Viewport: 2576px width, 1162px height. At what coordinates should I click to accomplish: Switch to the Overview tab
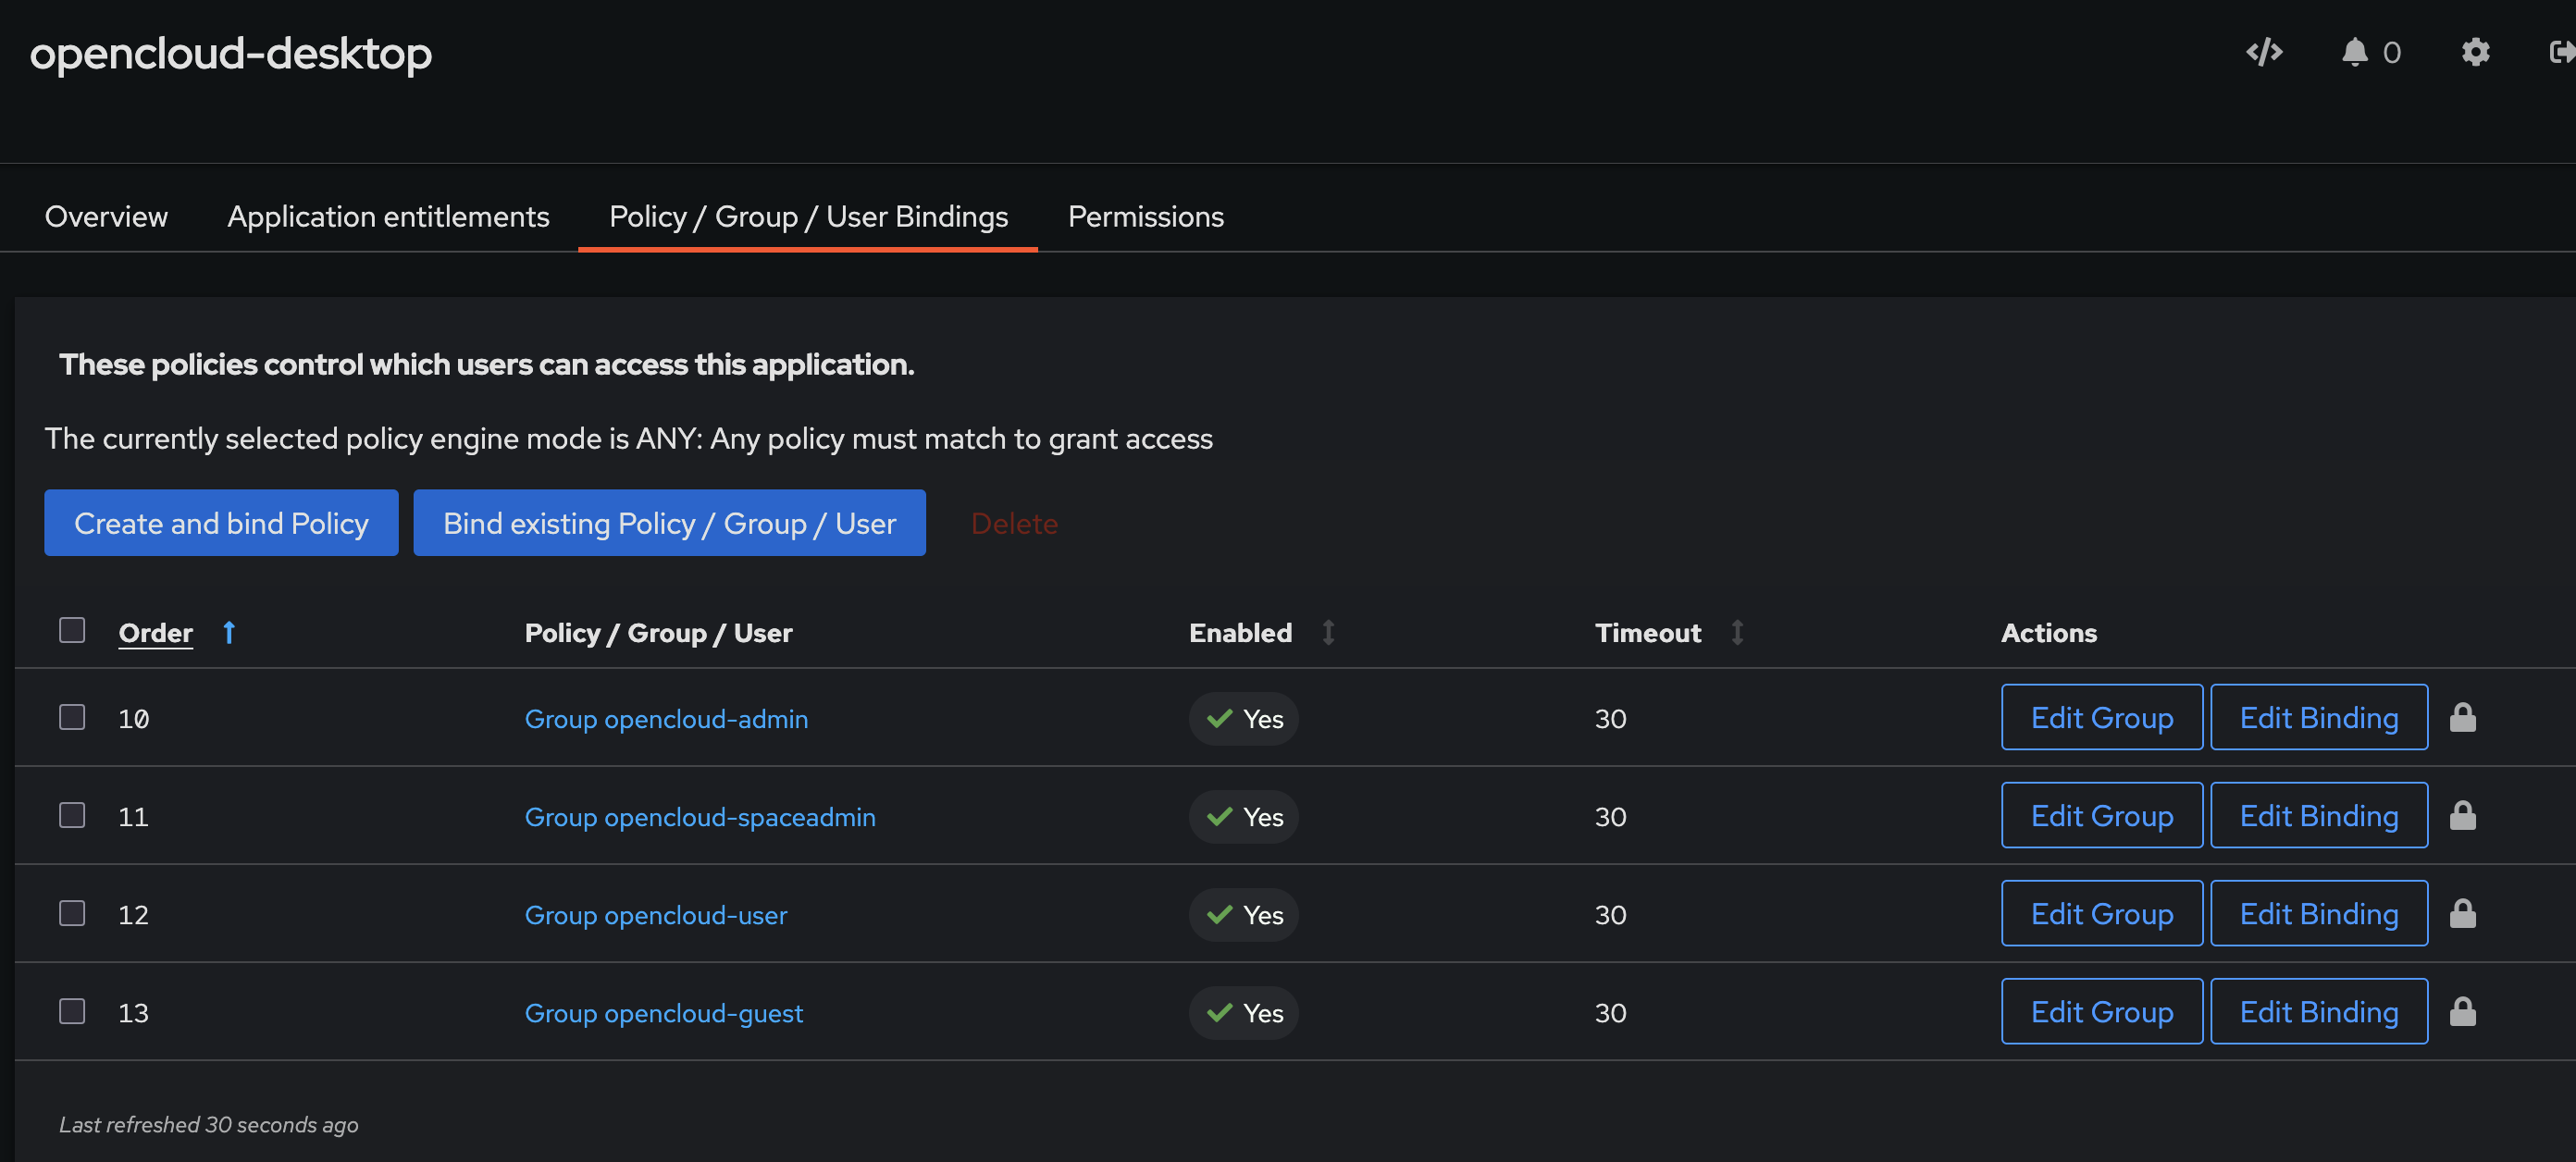tap(106, 216)
